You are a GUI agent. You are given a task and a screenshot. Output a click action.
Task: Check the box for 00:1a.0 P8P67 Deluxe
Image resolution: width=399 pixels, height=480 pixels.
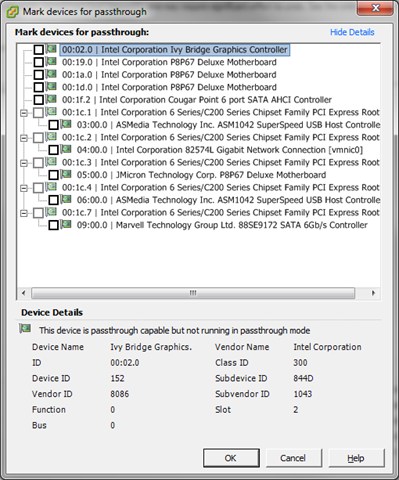(x=39, y=75)
